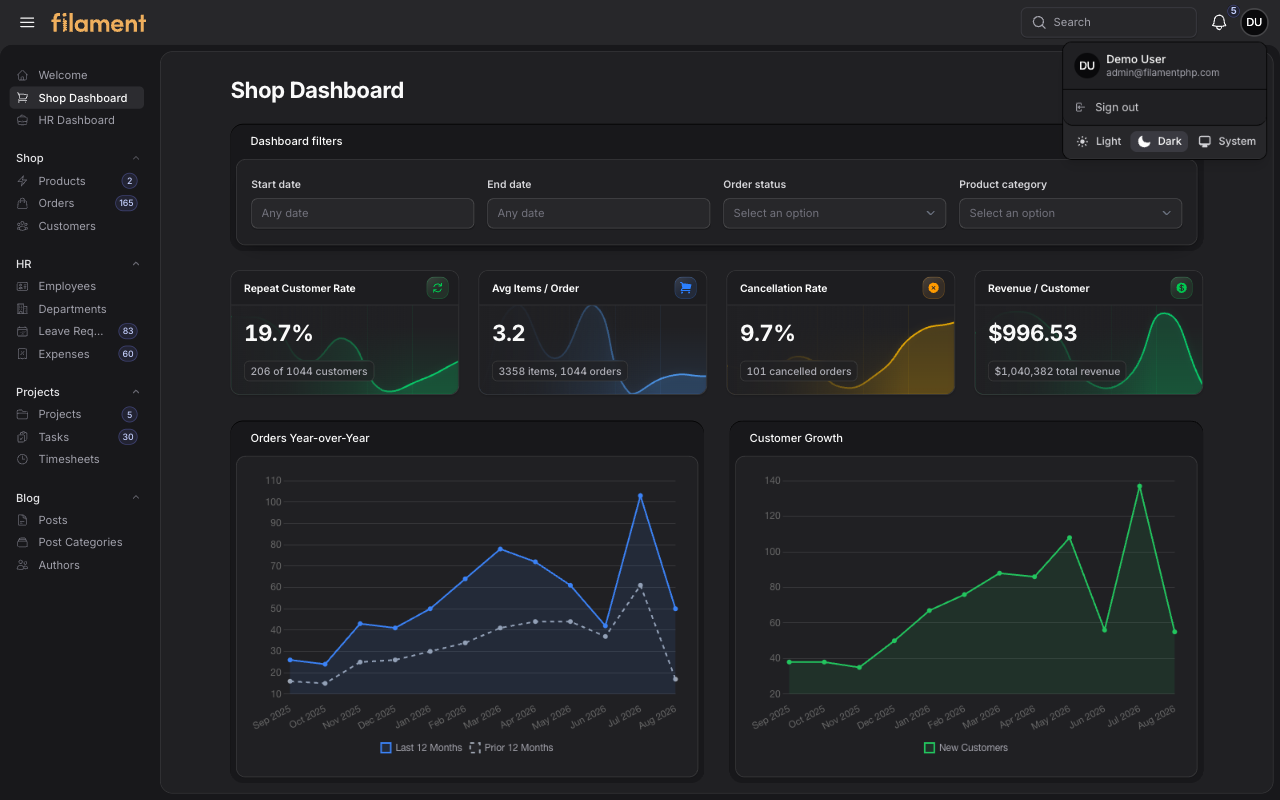Click the Avg Items / Order cart icon
The image size is (1280, 800).
[685, 288]
